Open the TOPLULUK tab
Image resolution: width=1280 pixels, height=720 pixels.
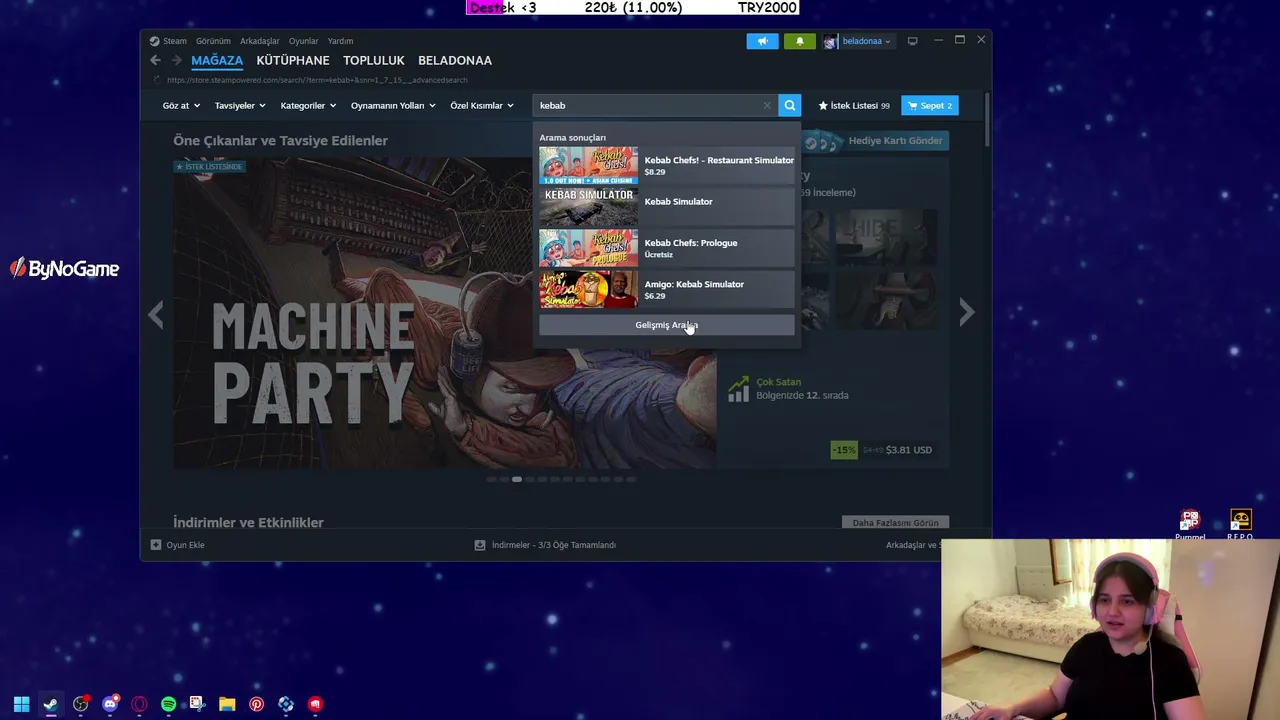tap(374, 60)
